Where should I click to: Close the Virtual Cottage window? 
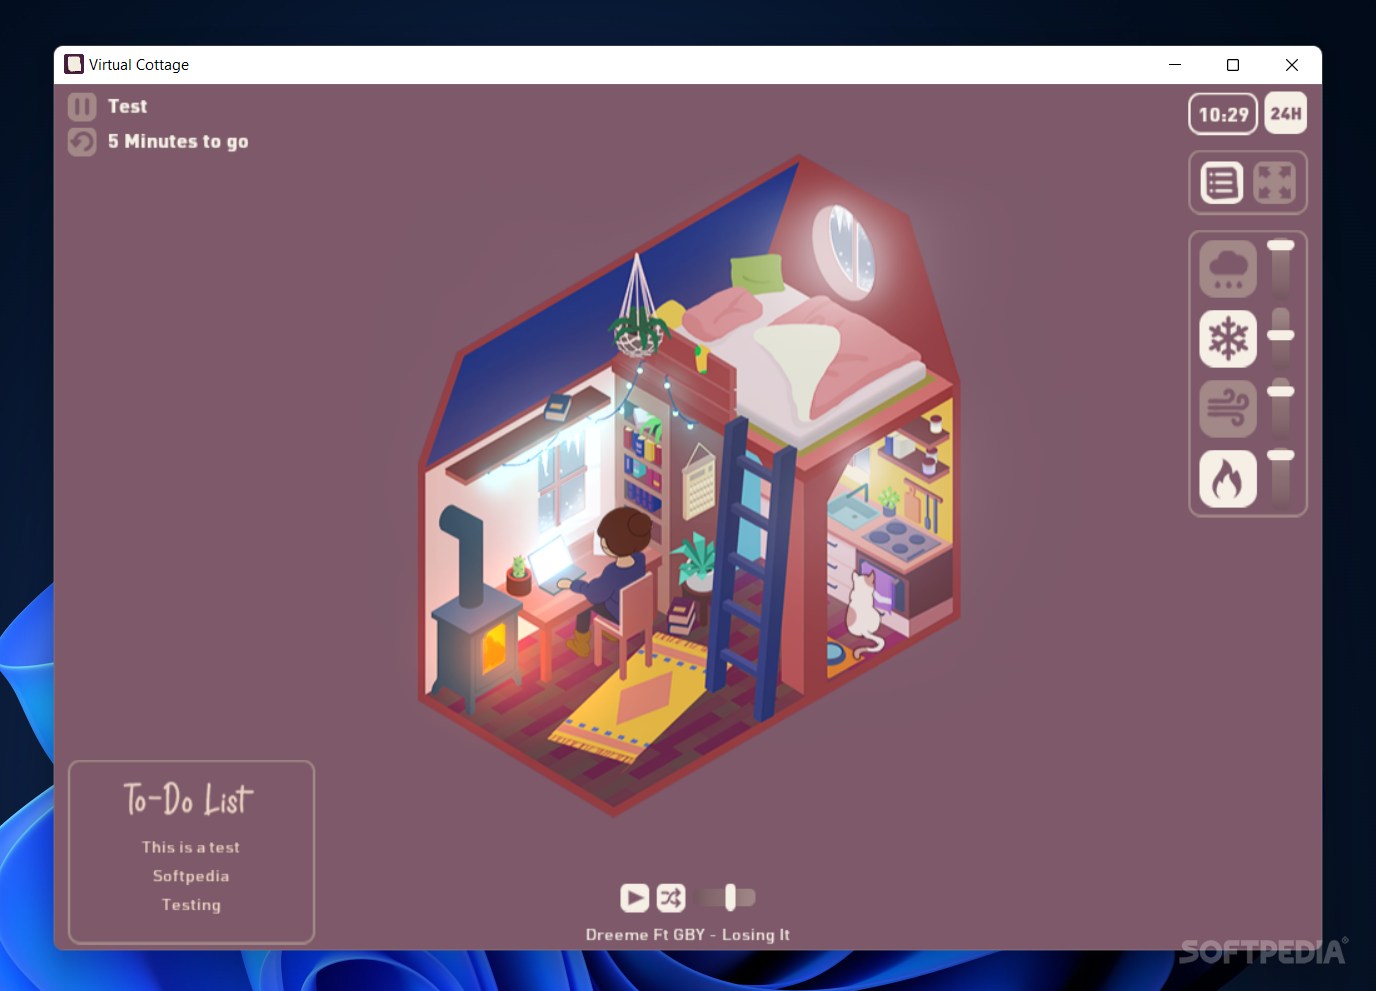(1292, 65)
